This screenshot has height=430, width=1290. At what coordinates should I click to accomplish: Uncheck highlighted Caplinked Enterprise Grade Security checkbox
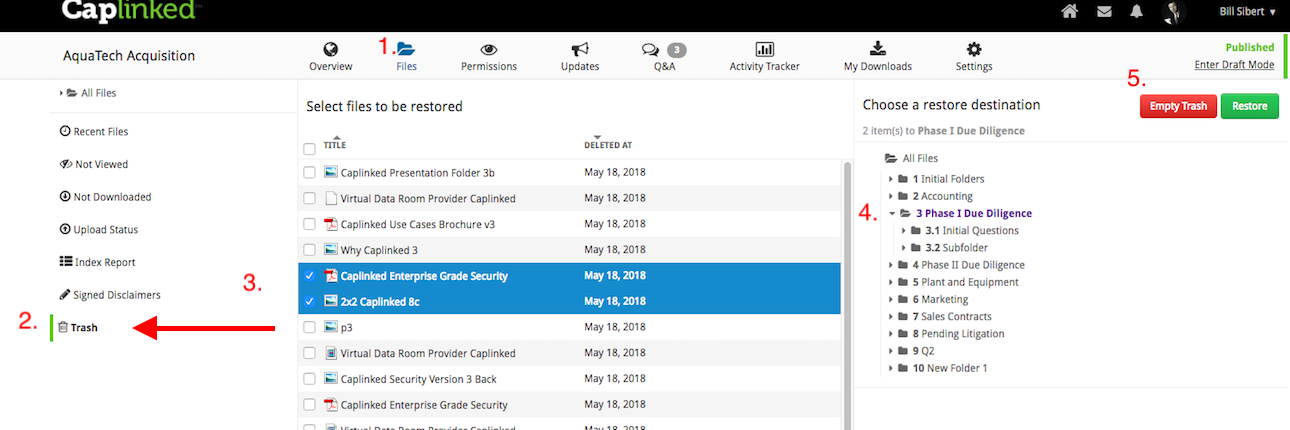(310, 276)
